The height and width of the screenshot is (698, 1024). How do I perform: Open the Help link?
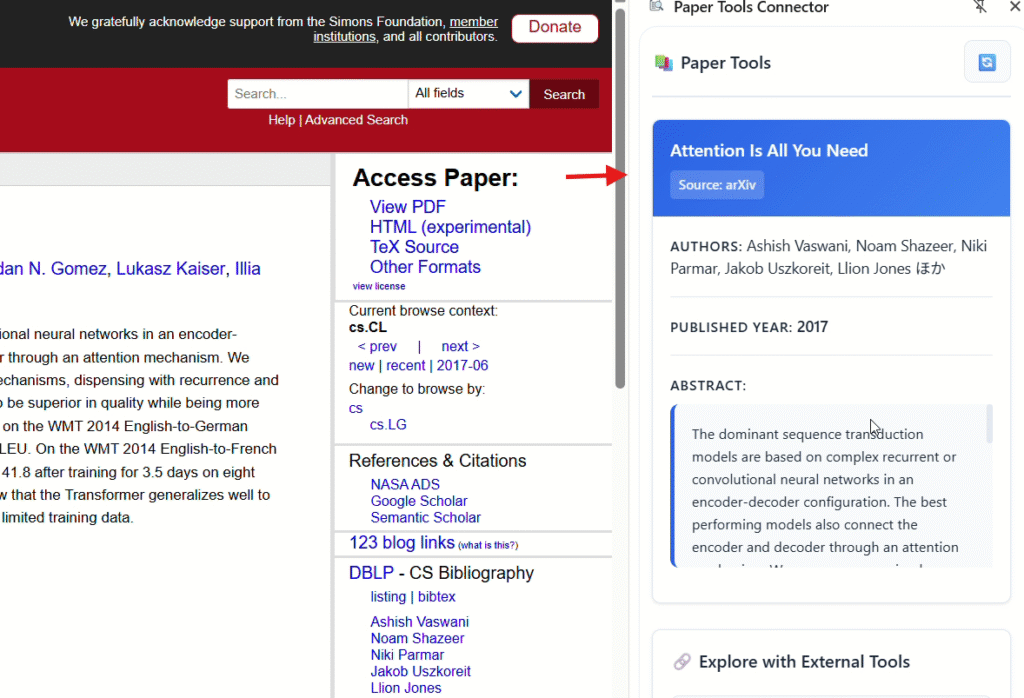(x=281, y=120)
